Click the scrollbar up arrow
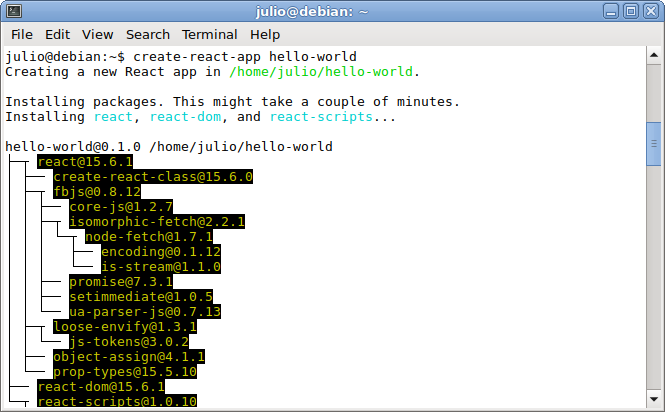Screen dimensions: 665x412 [654, 55]
